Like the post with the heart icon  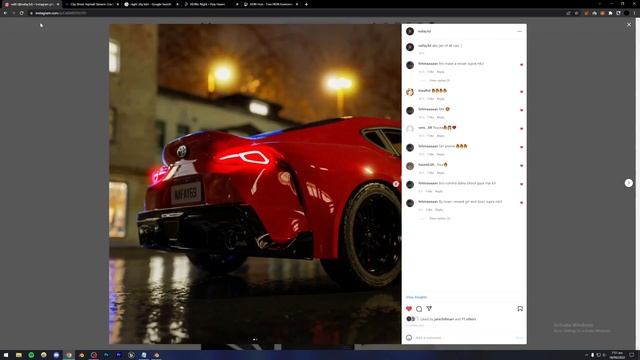click(409, 309)
